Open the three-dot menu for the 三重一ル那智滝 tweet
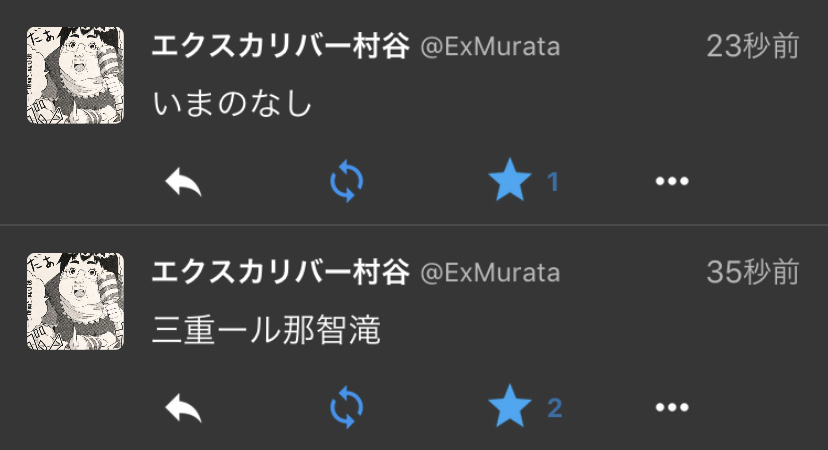The image size is (828, 450). [x=672, y=407]
